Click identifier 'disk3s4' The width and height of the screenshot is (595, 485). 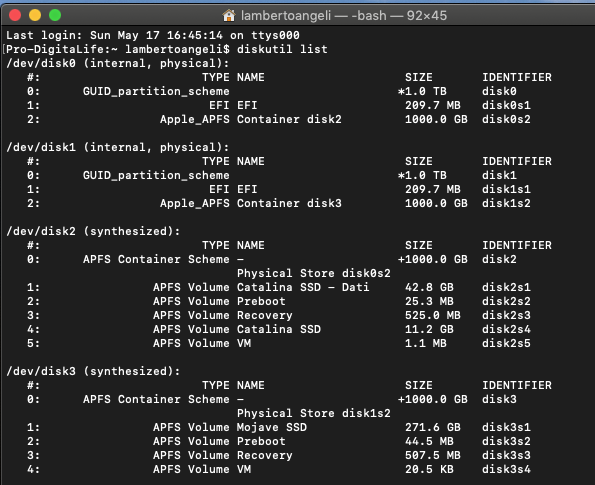pyautogui.click(x=506, y=469)
